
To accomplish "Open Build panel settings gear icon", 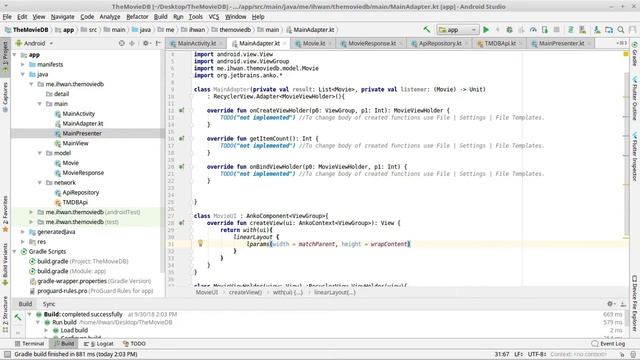I will [x=610, y=304].
